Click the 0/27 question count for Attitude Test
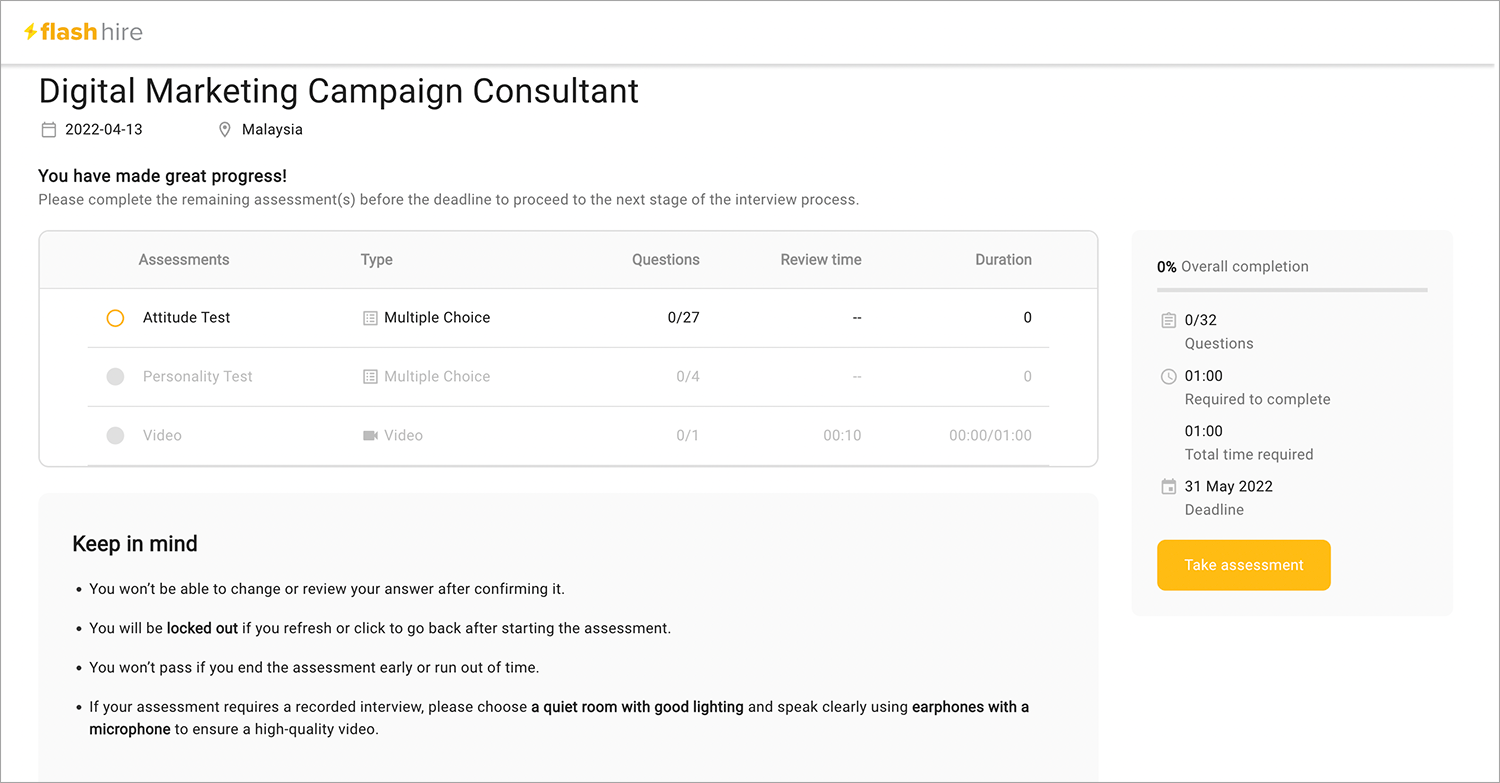 point(684,317)
